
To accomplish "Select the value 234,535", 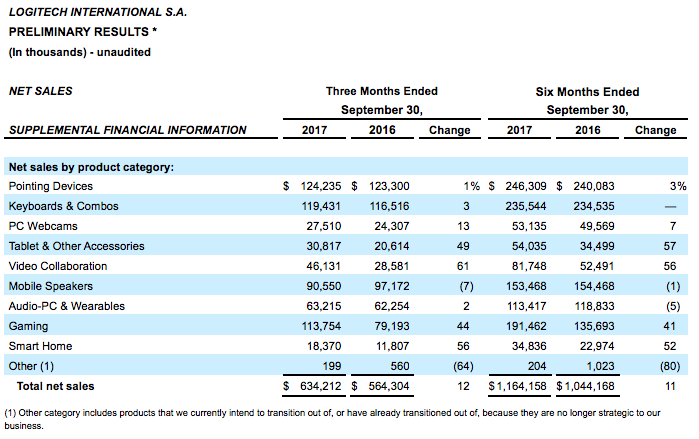I will pyautogui.click(x=594, y=206).
